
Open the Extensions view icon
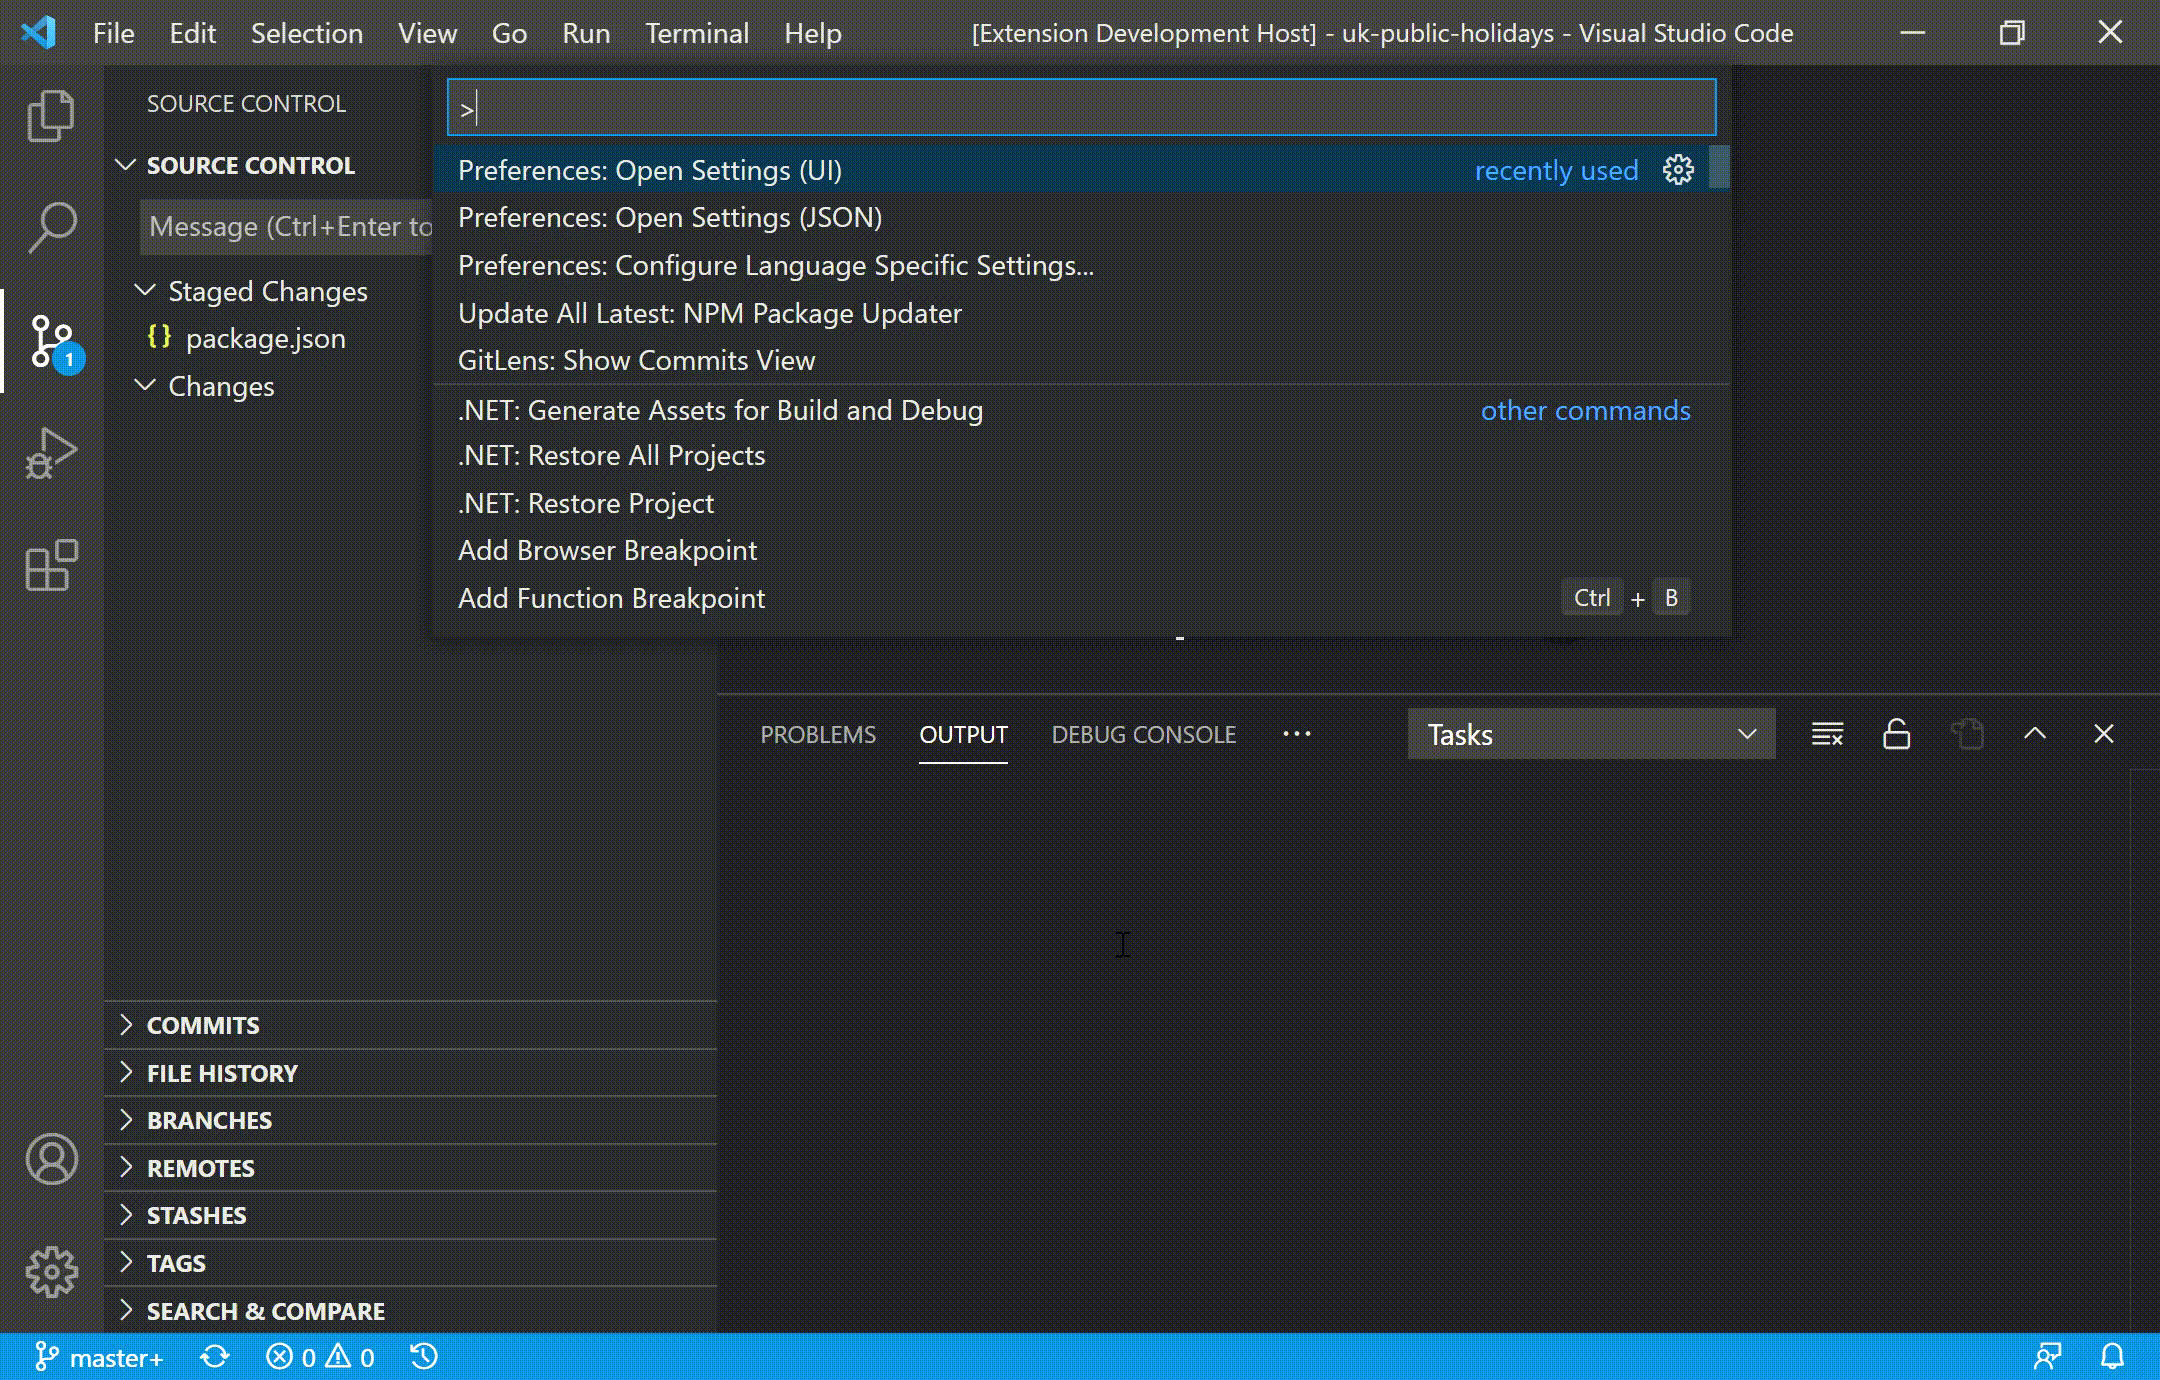pos(51,566)
